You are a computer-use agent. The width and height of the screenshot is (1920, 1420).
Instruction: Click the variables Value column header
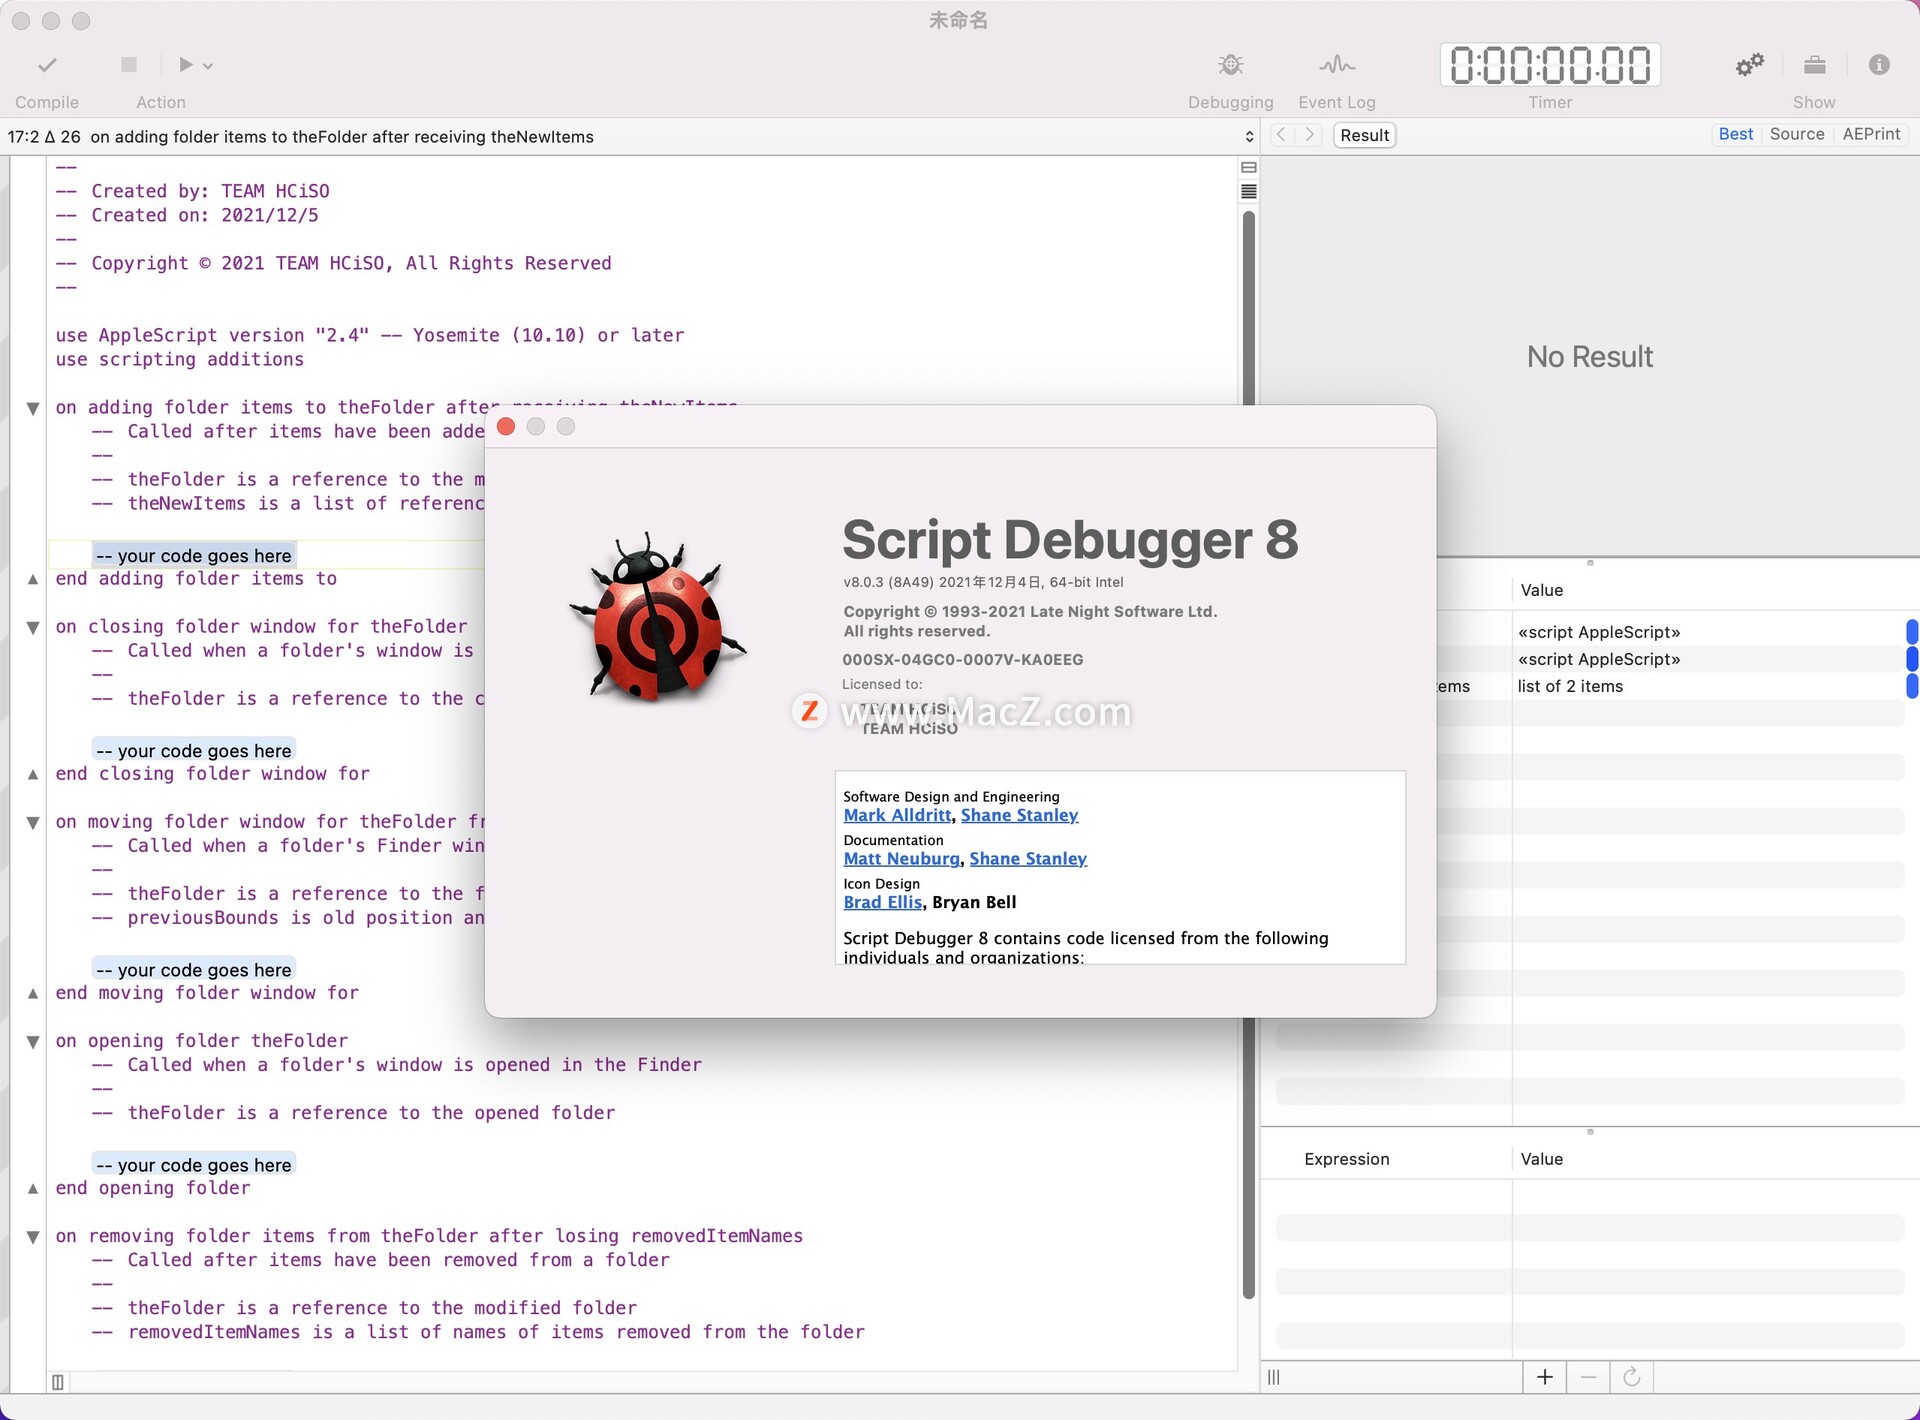click(x=1541, y=590)
